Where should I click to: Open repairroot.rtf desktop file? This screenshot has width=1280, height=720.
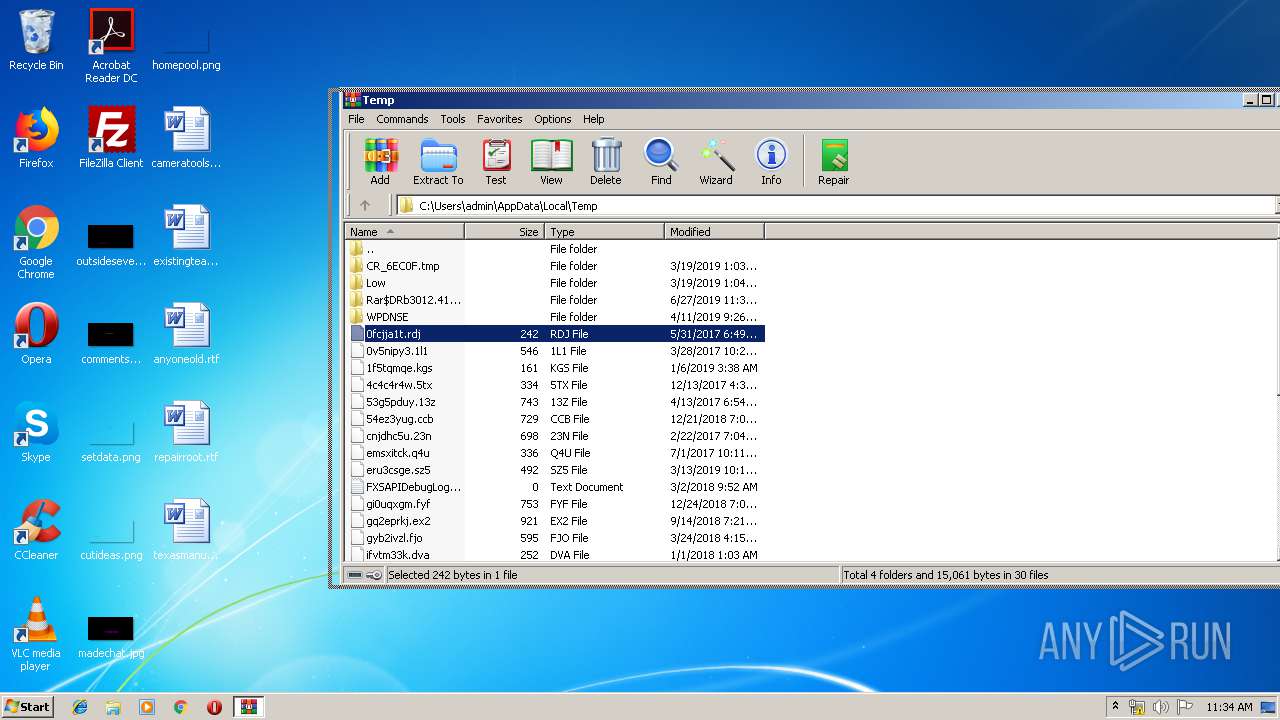[x=186, y=432]
